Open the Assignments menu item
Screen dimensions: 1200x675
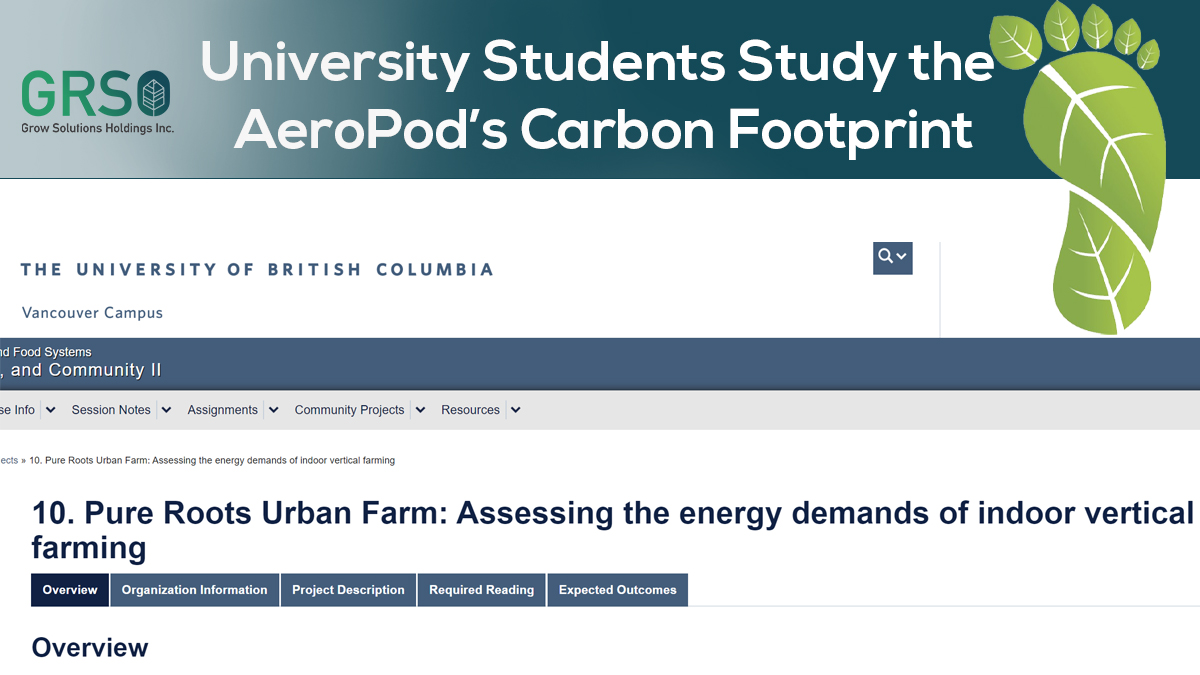coord(222,410)
